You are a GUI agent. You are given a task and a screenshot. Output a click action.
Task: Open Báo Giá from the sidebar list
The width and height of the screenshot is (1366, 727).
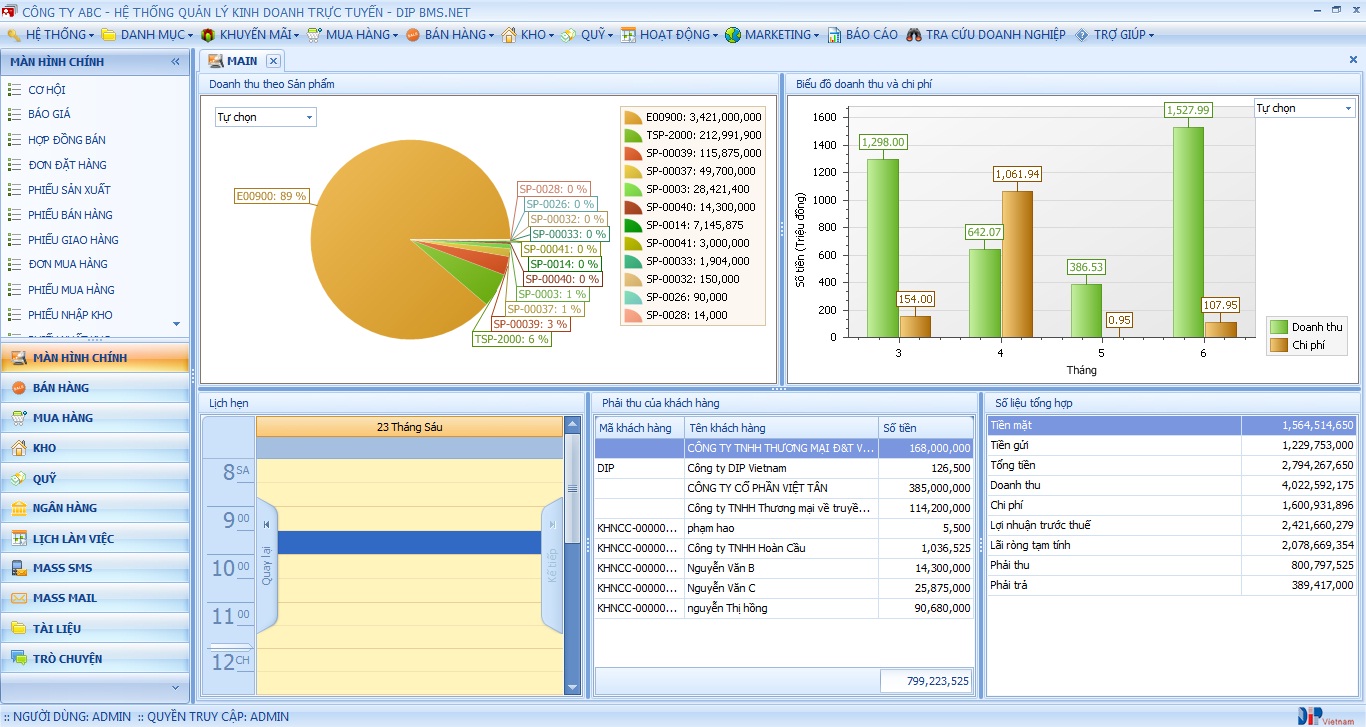[x=49, y=114]
